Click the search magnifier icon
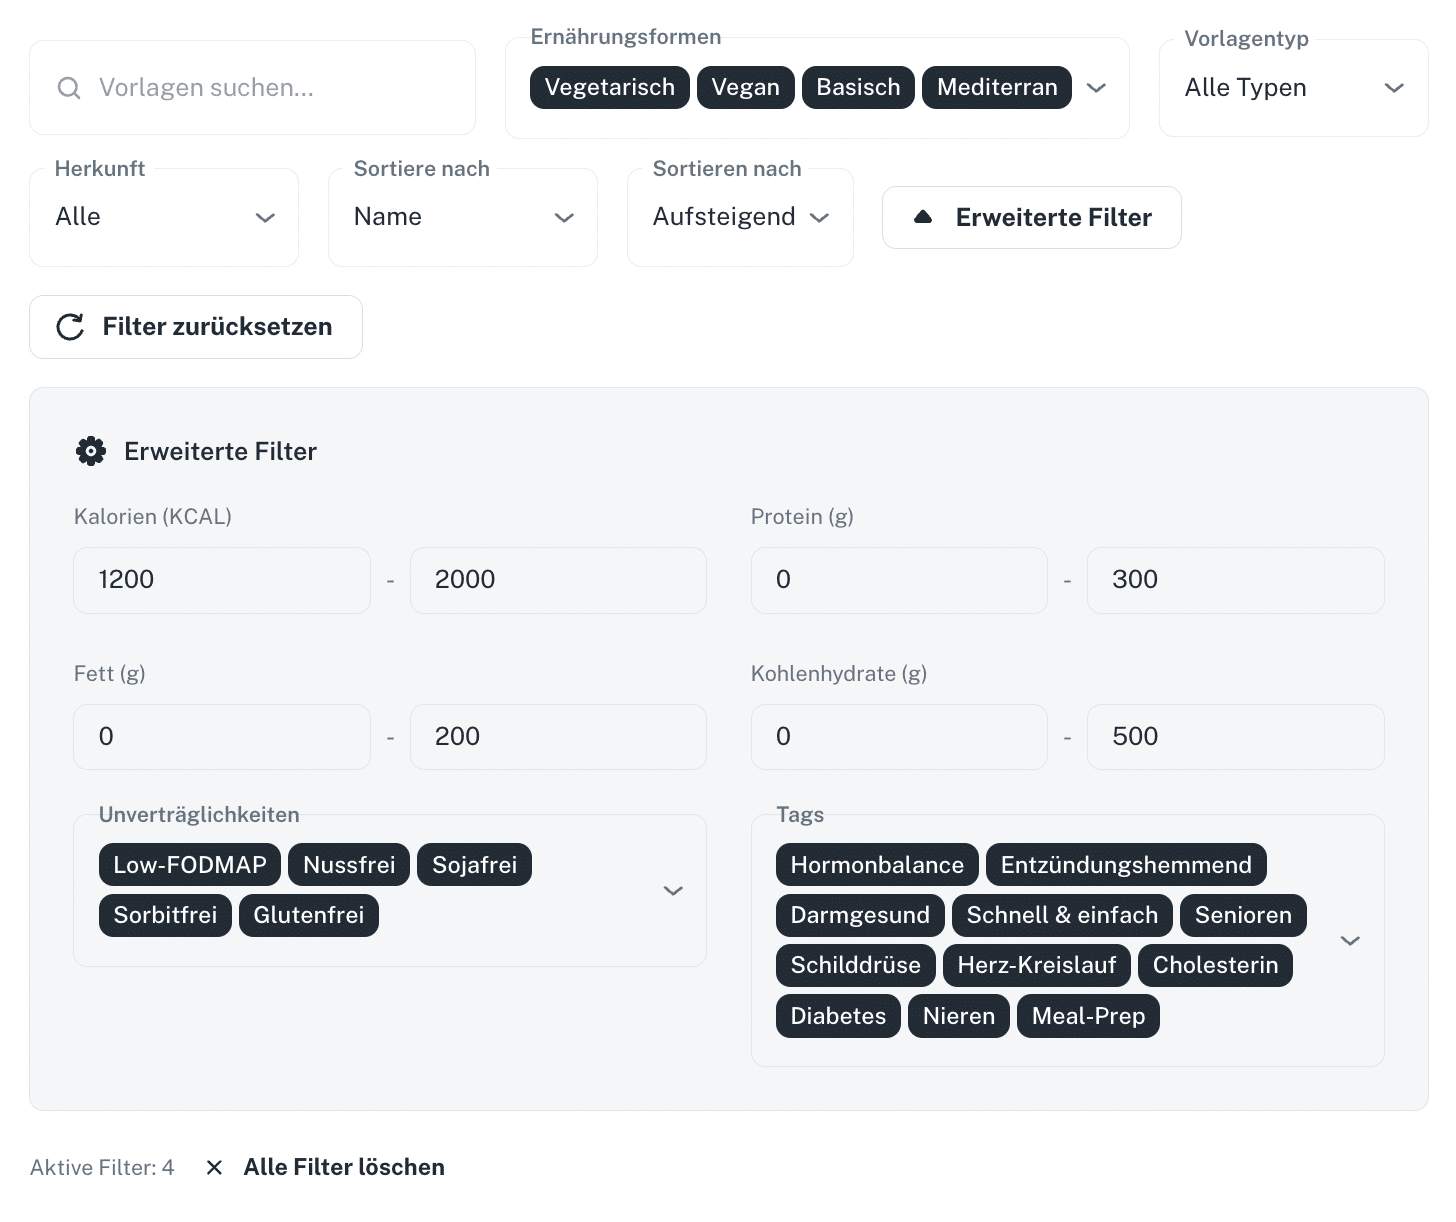The height and width of the screenshot is (1222, 1456). (69, 88)
